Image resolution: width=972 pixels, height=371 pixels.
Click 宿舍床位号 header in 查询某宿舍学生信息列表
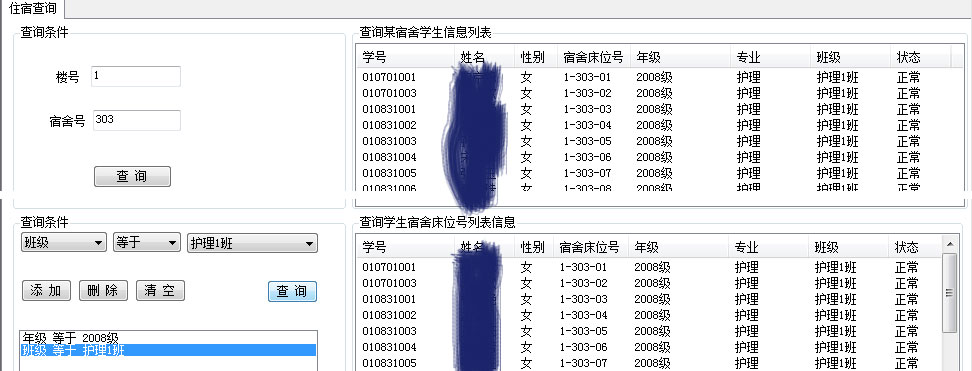pyautogui.click(x=593, y=58)
